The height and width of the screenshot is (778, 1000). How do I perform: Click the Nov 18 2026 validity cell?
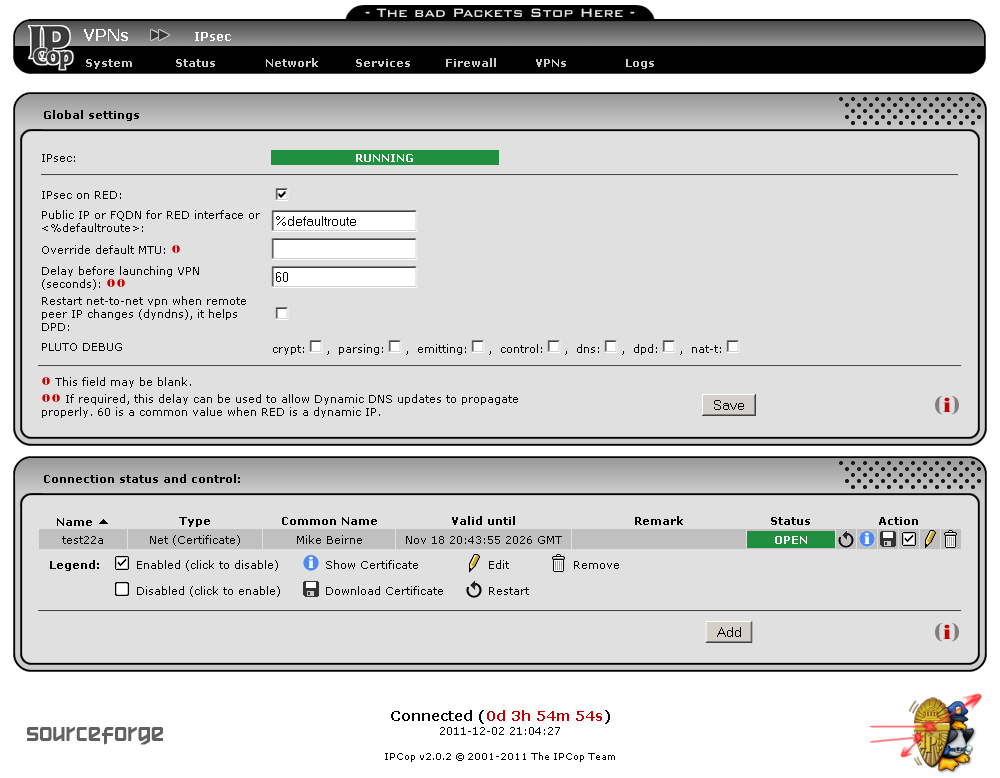(x=483, y=539)
